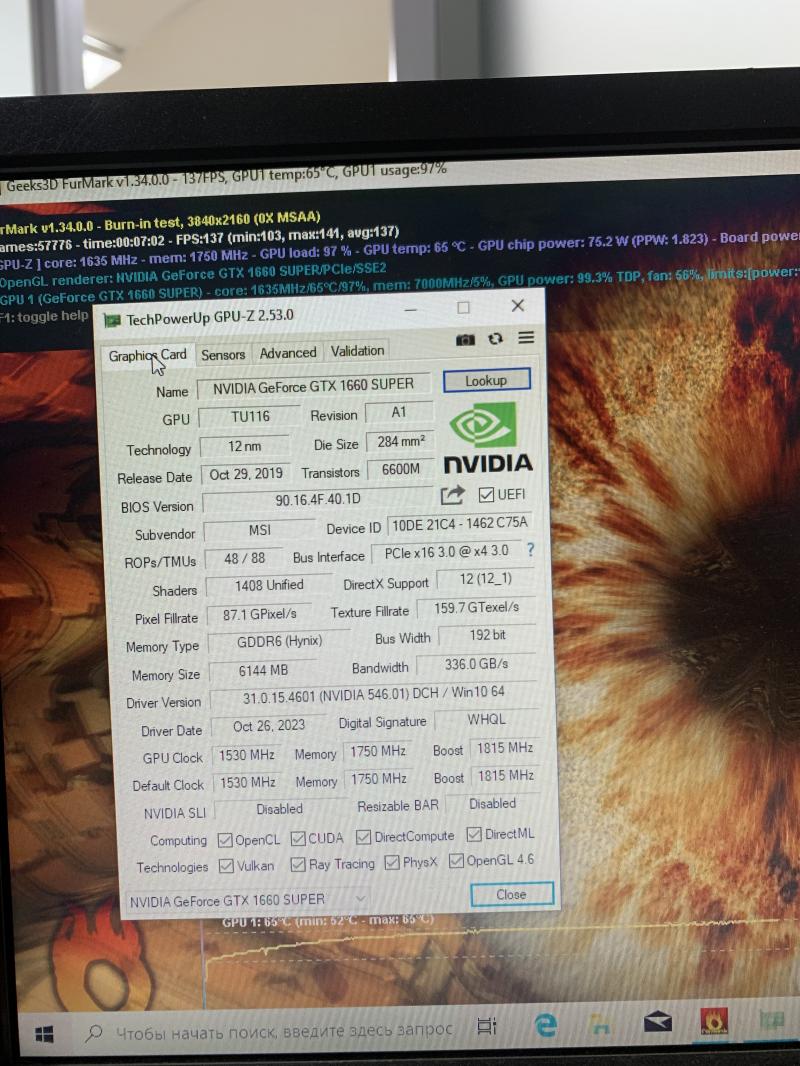Click the GPU-Z refresh icon
Image resolution: width=800 pixels, height=1066 pixels.
point(495,339)
